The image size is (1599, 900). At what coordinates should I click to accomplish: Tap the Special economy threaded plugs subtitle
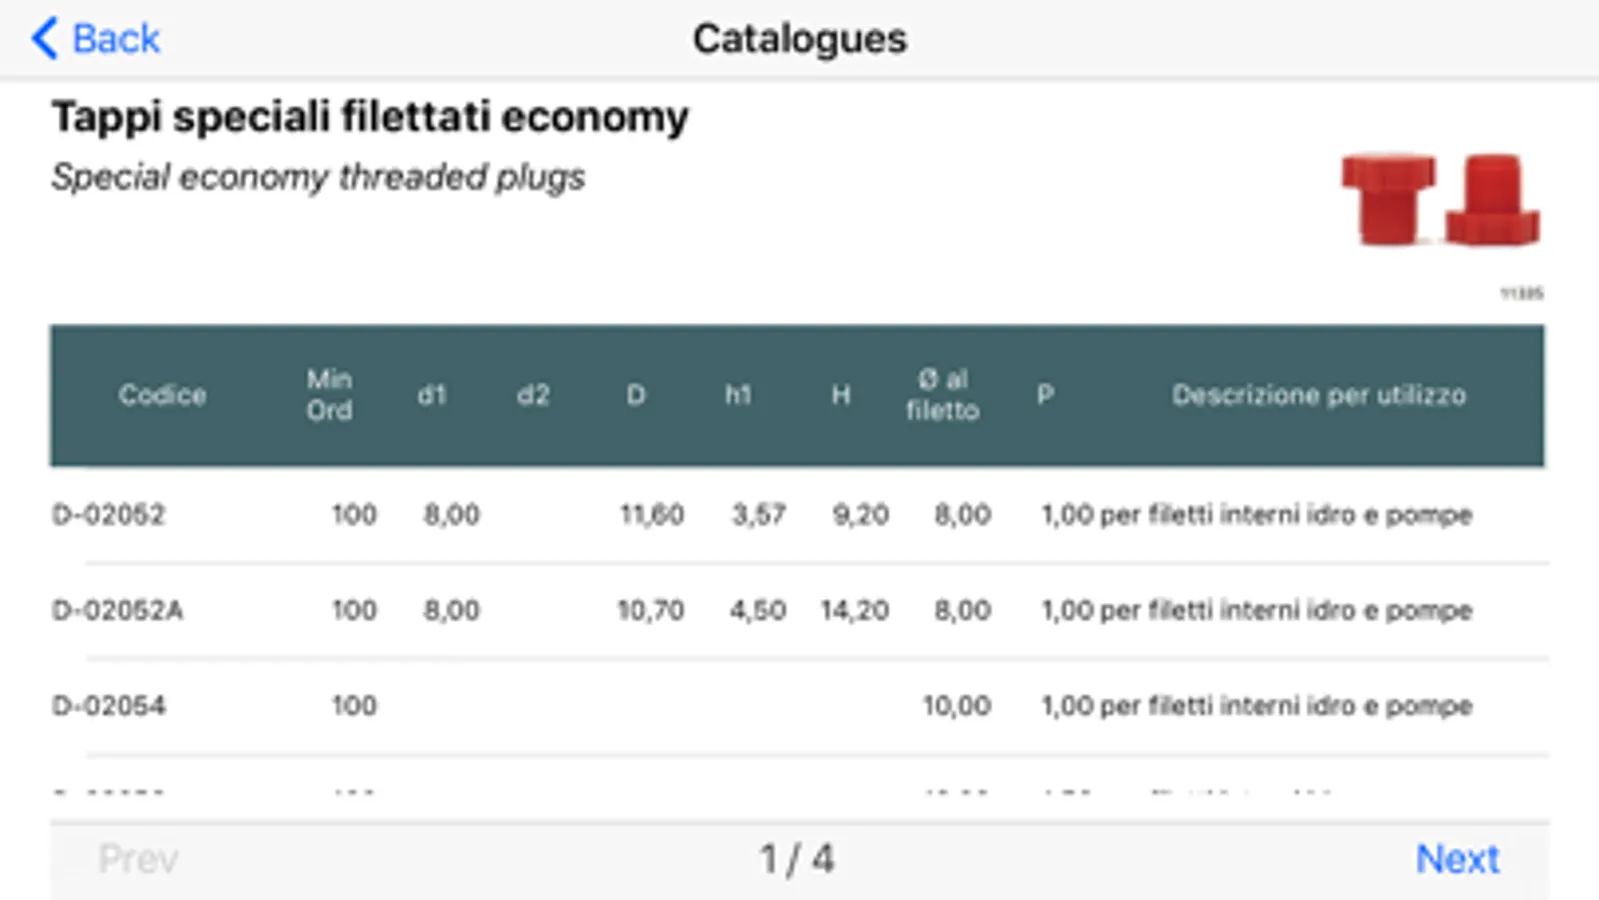pyautogui.click(x=318, y=177)
